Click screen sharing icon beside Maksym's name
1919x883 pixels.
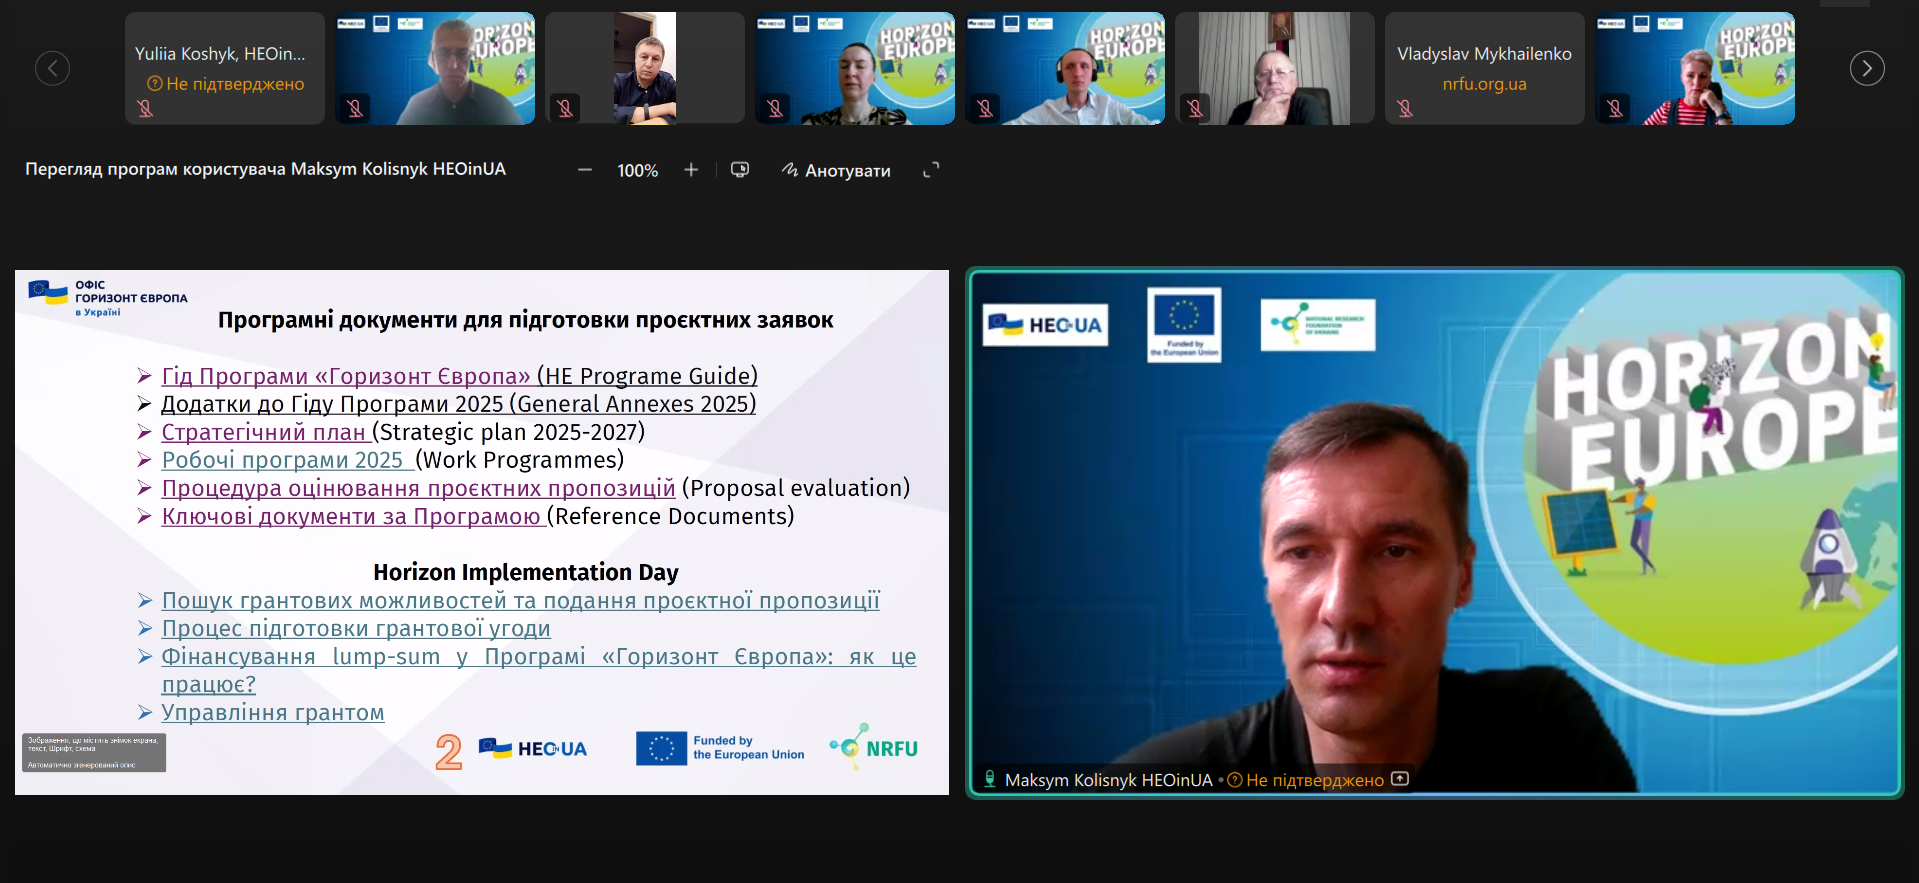coord(1400,779)
